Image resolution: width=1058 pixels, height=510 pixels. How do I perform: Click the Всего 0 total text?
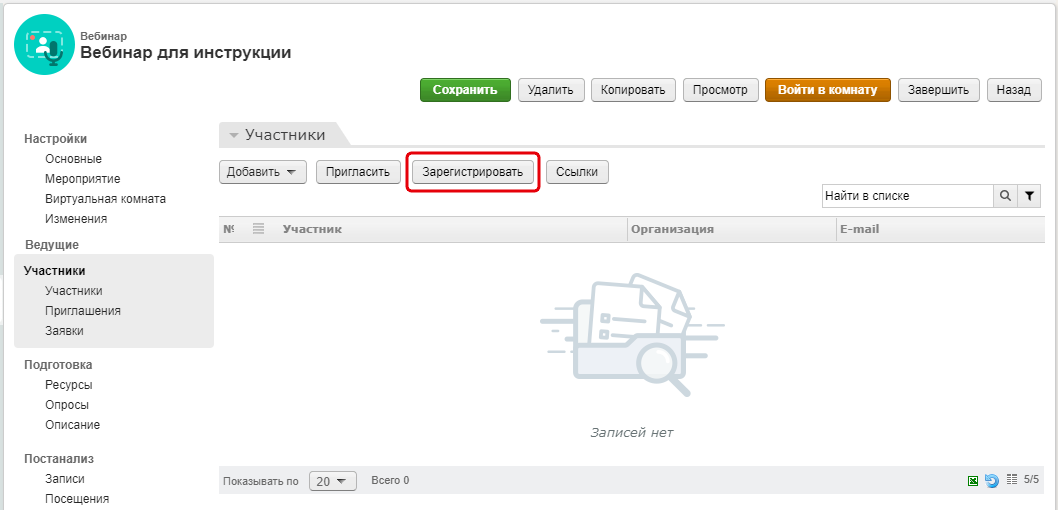[x=390, y=480]
